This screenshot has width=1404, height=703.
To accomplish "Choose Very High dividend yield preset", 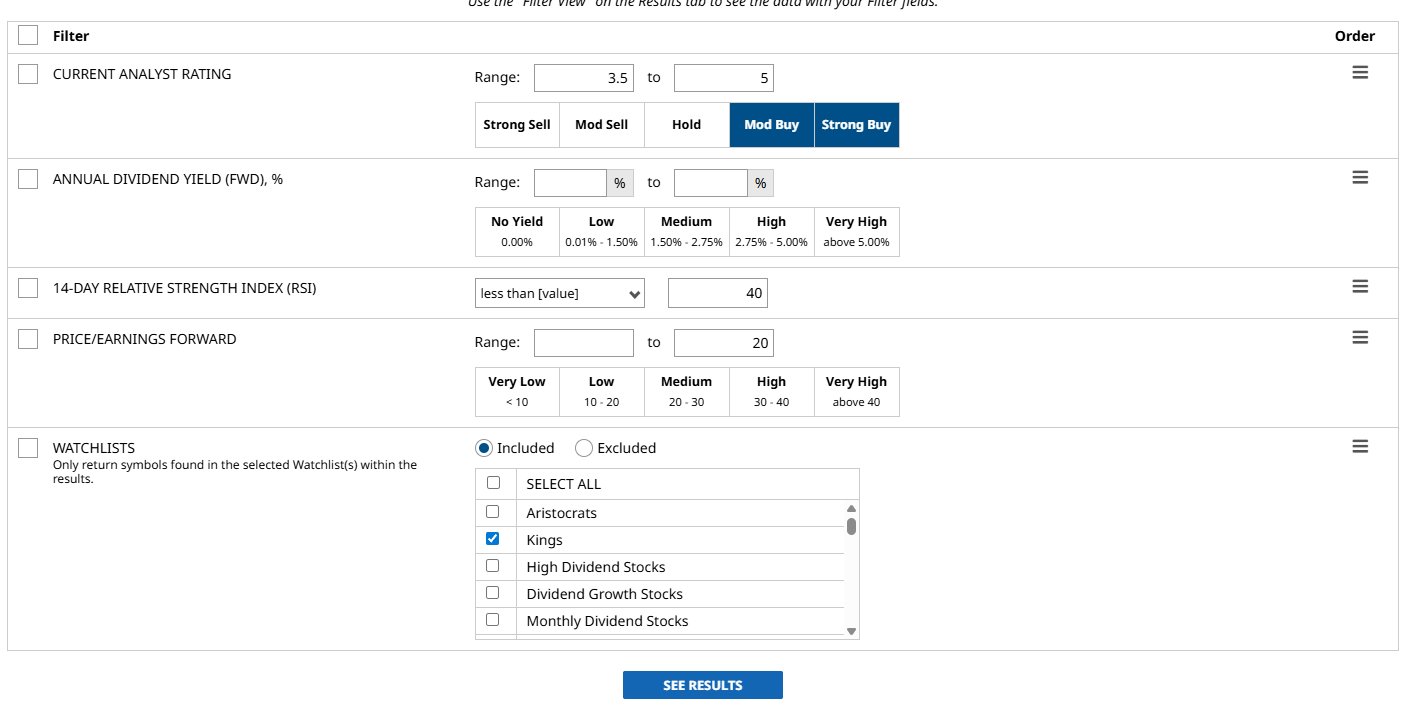I will click(x=856, y=231).
